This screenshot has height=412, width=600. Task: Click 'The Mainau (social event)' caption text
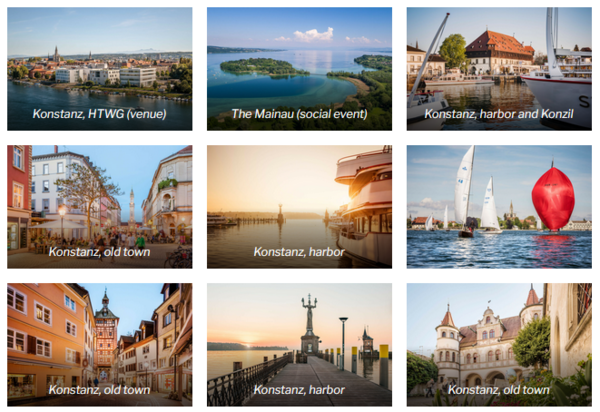299,114
